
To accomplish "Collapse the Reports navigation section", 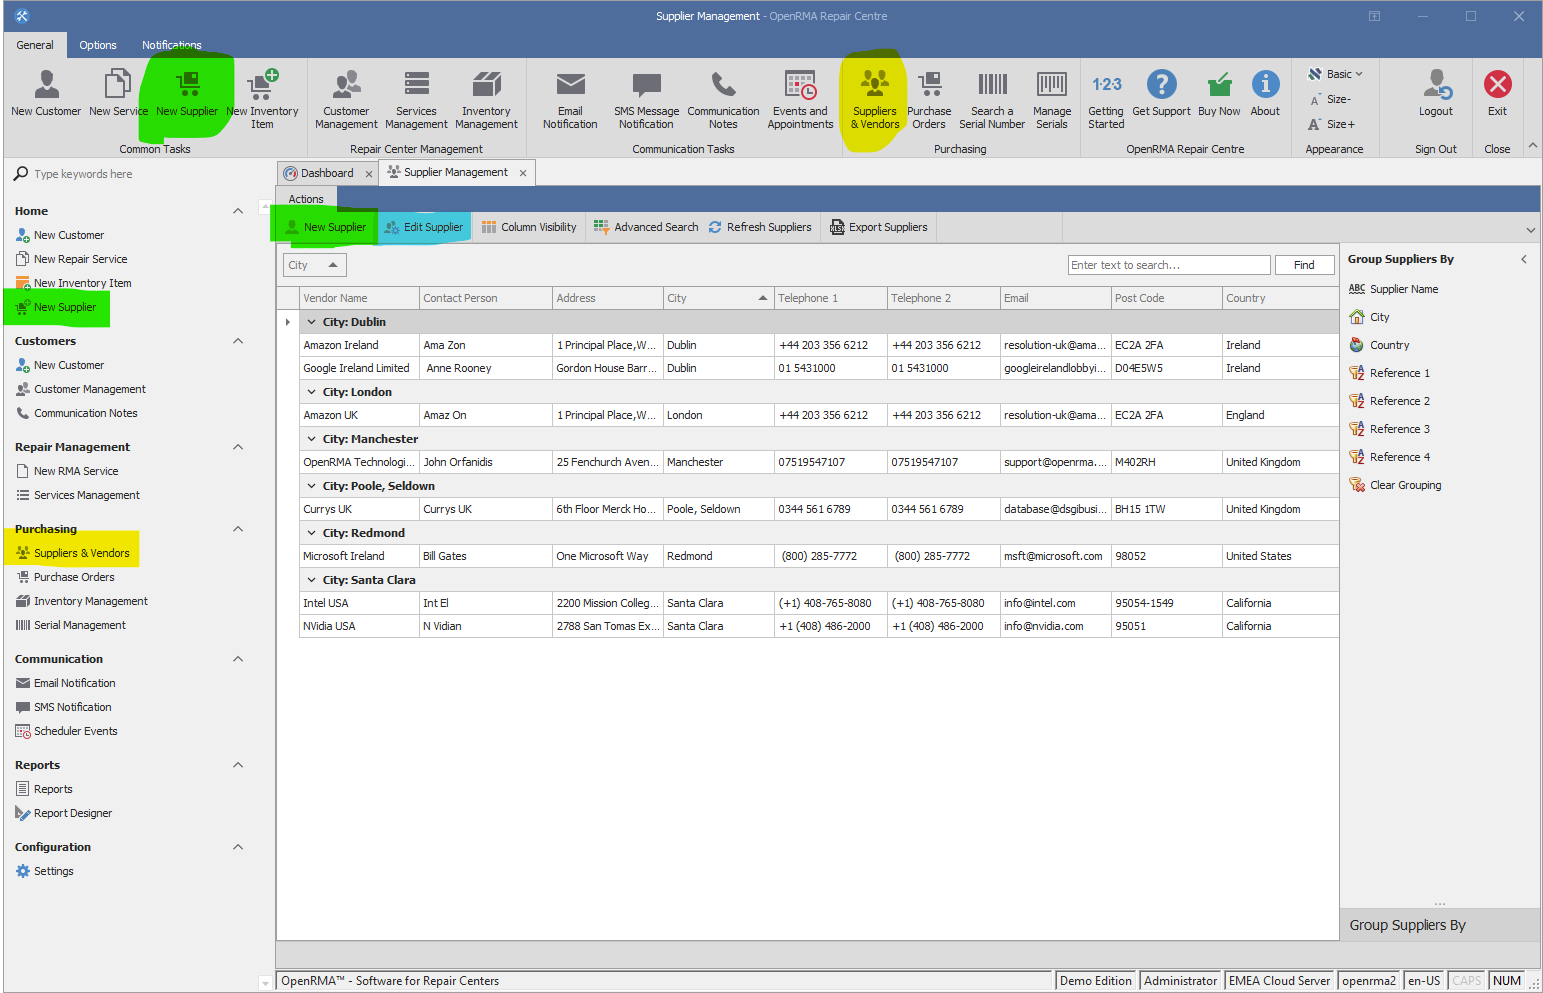I will pos(238,765).
